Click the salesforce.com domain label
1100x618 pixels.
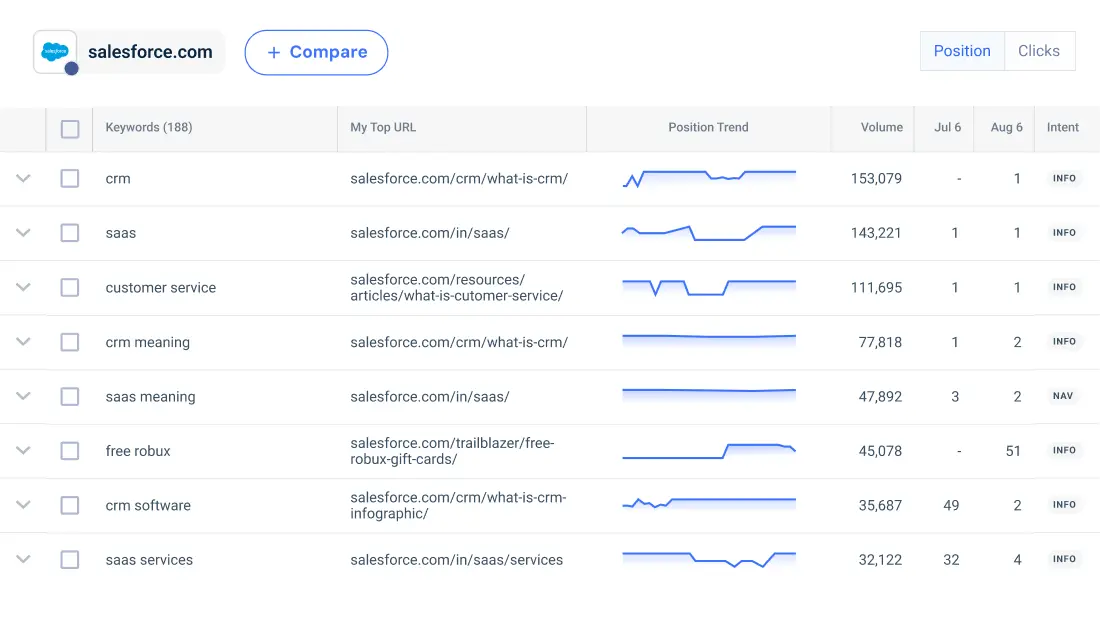pos(150,52)
